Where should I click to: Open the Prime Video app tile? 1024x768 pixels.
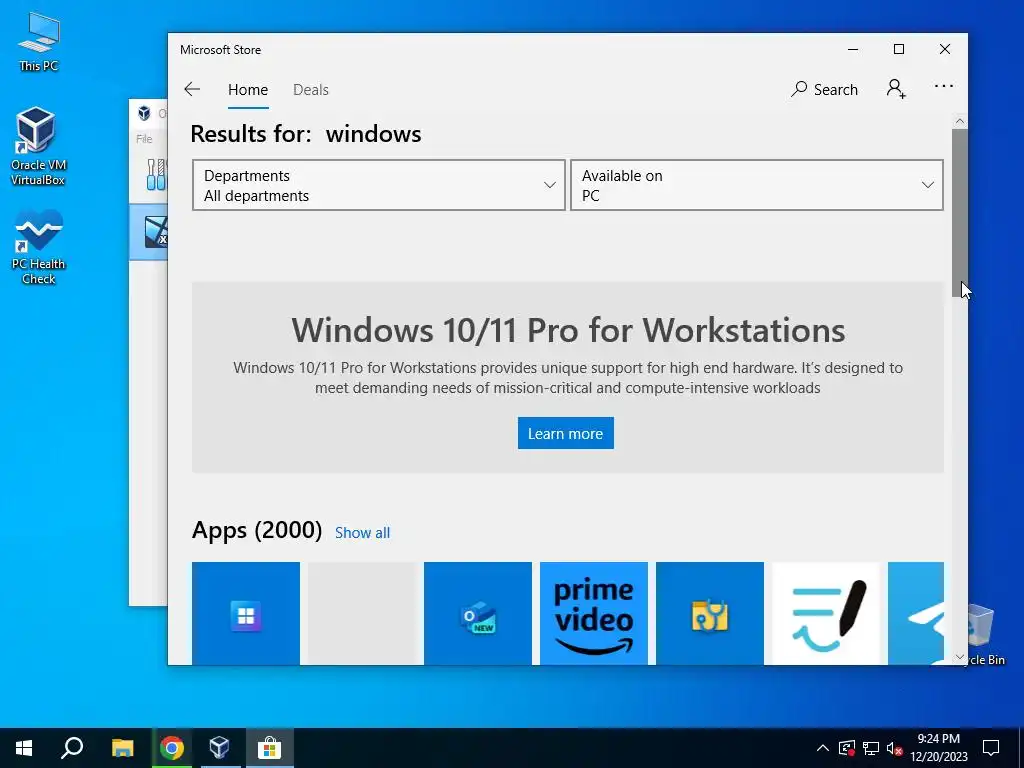pyautogui.click(x=594, y=613)
